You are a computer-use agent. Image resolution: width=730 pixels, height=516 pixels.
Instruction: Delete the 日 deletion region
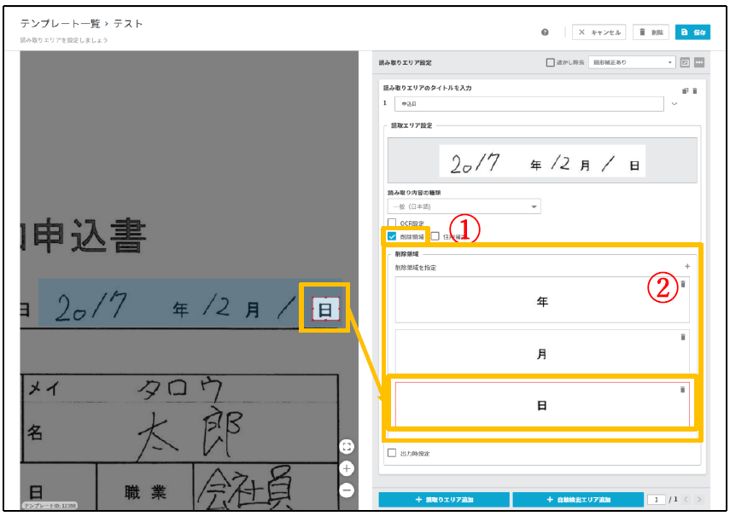tap(683, 389)
